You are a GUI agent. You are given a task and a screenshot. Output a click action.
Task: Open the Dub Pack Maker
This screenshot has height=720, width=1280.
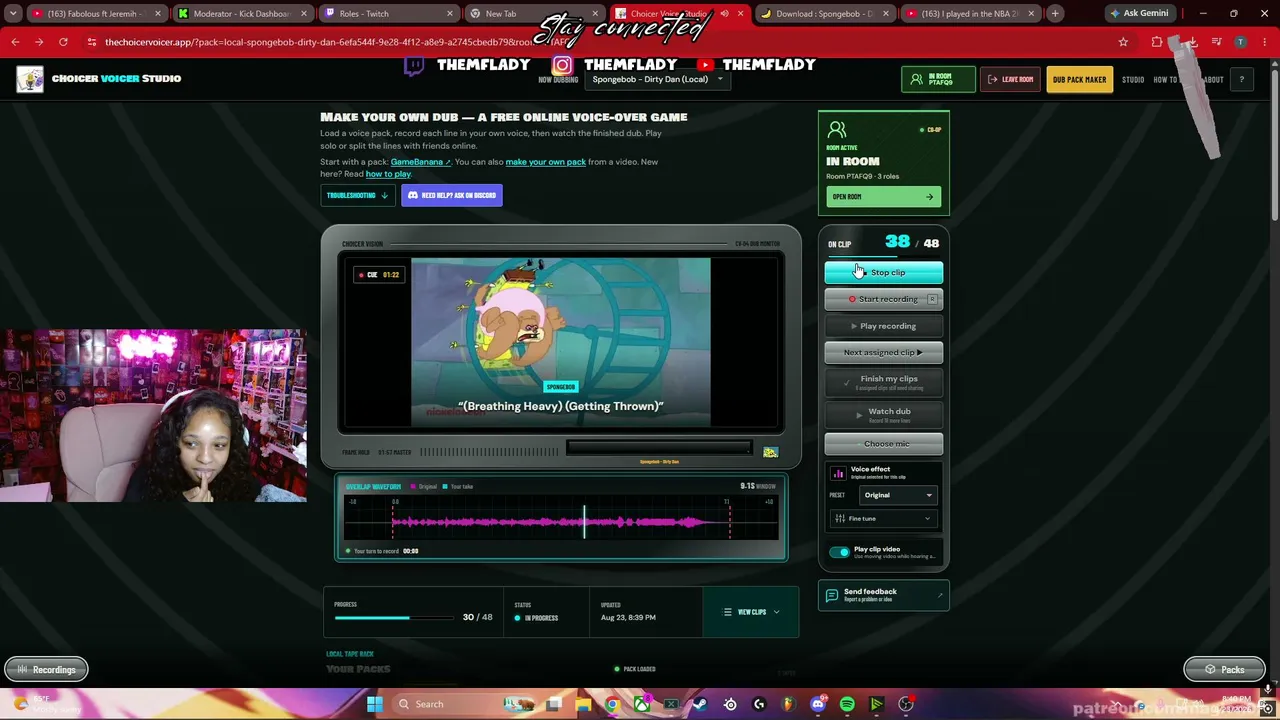1079,79
